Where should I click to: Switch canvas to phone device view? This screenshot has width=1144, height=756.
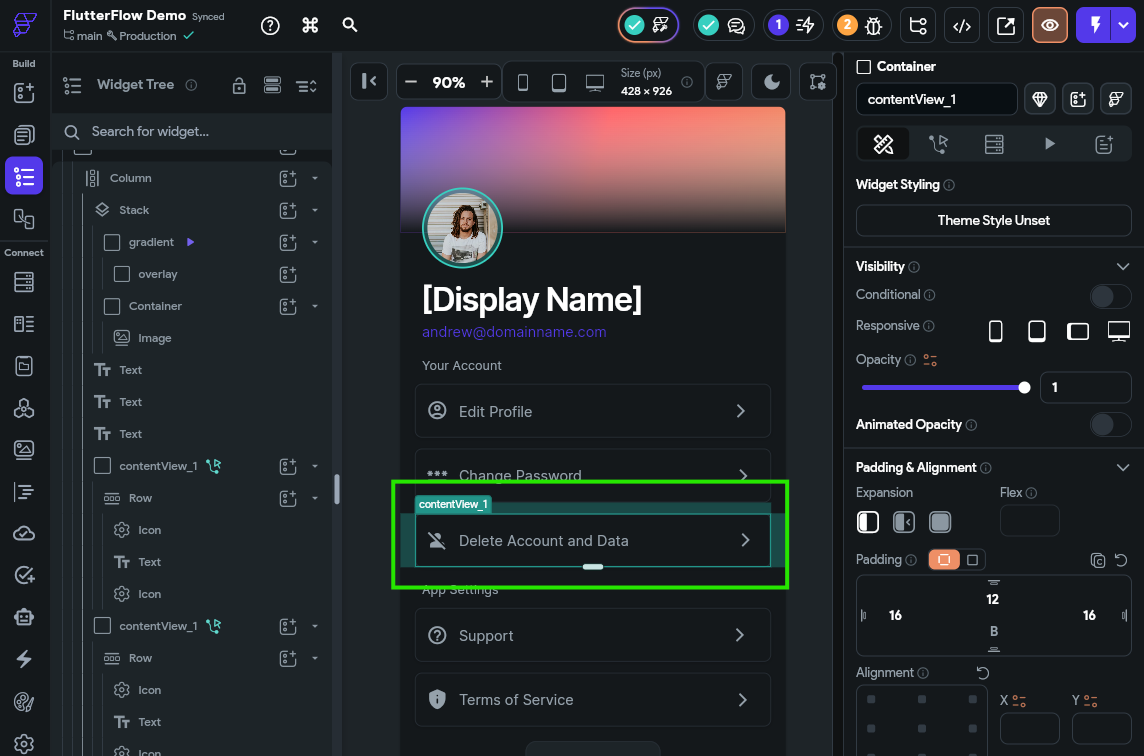point(522,82)
